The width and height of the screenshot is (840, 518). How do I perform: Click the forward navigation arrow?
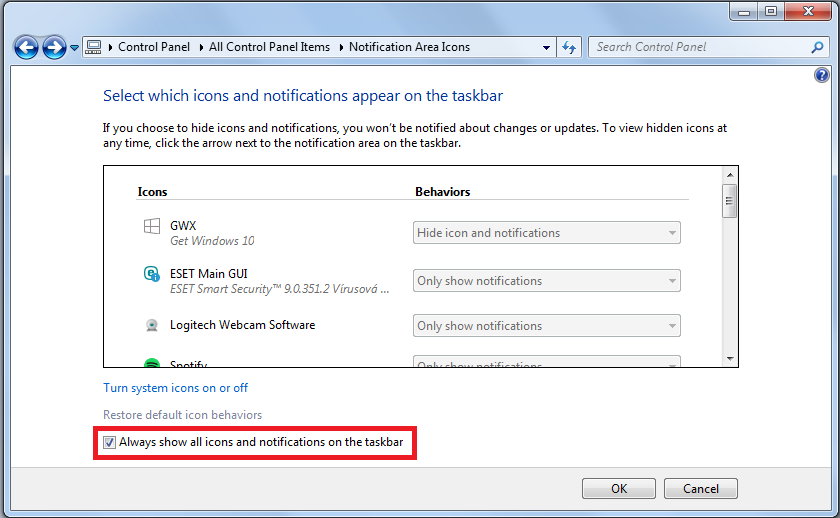(54, 48)
